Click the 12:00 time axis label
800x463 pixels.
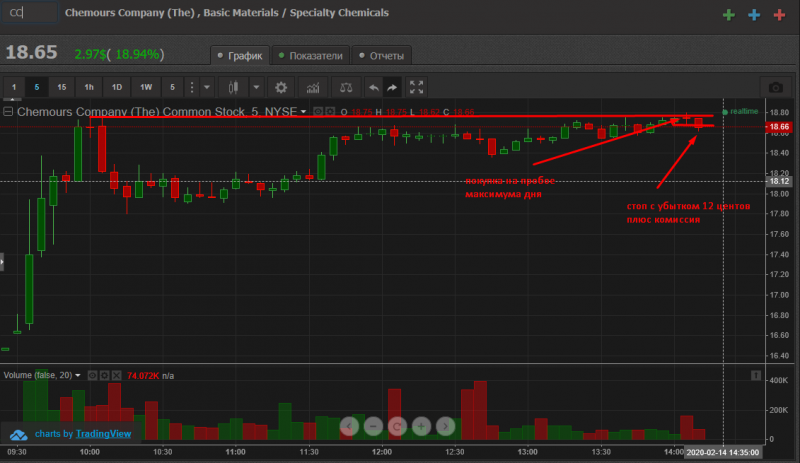(x=382, y=452)
